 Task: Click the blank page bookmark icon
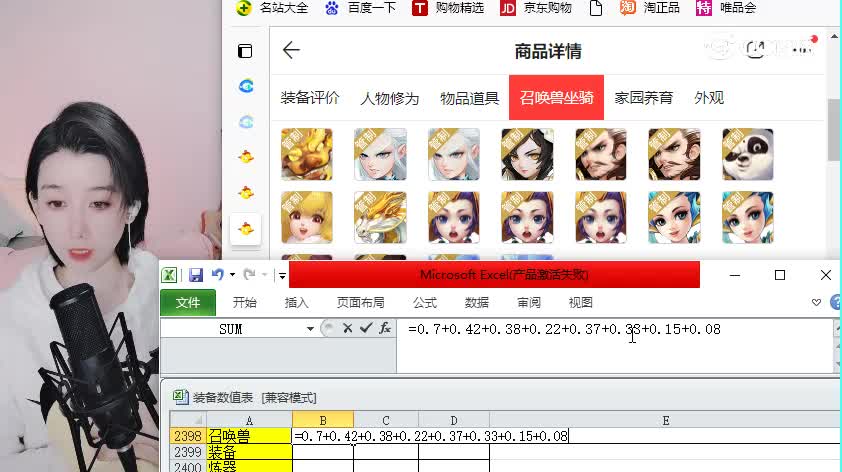[596, 8]
